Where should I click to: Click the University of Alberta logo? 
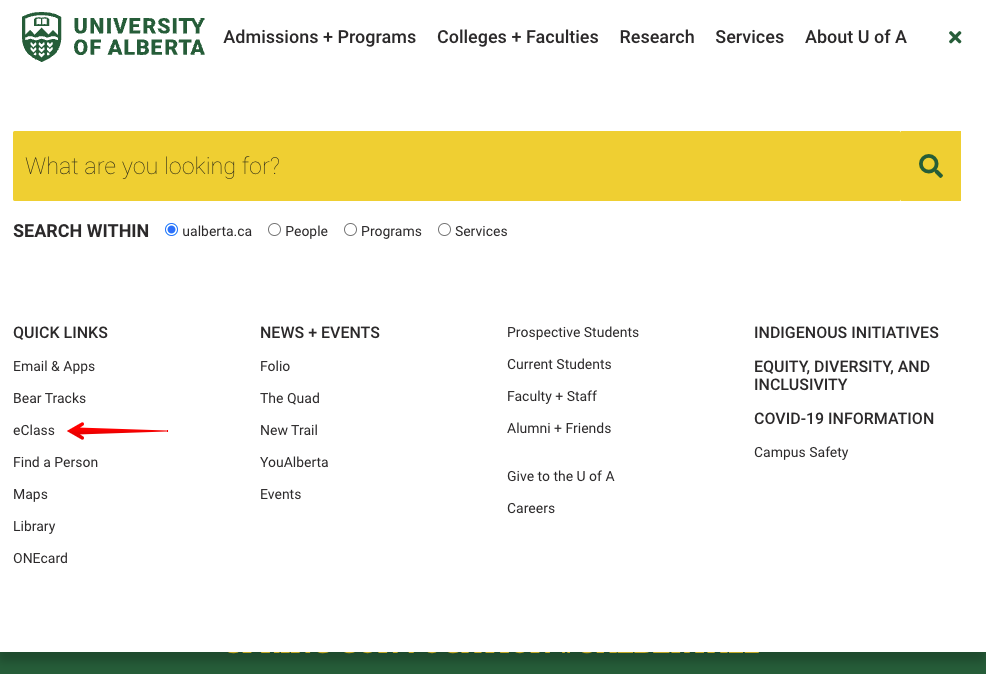(113, 37)
